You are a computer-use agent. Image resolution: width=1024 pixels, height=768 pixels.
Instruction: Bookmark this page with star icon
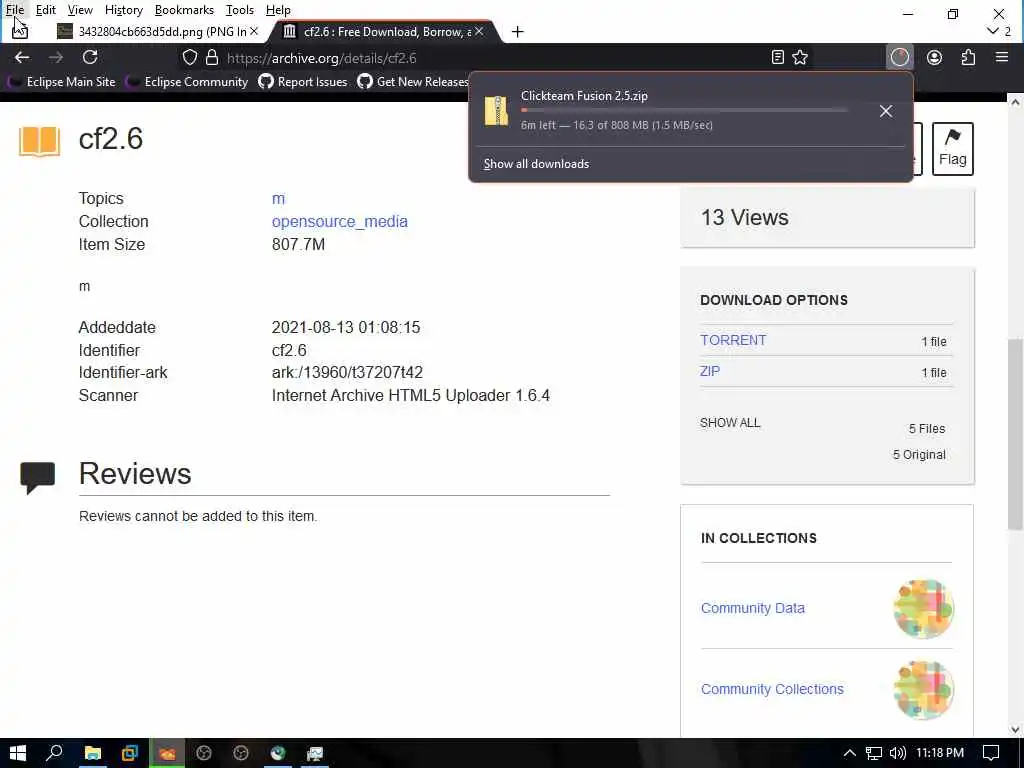[800, 57]
